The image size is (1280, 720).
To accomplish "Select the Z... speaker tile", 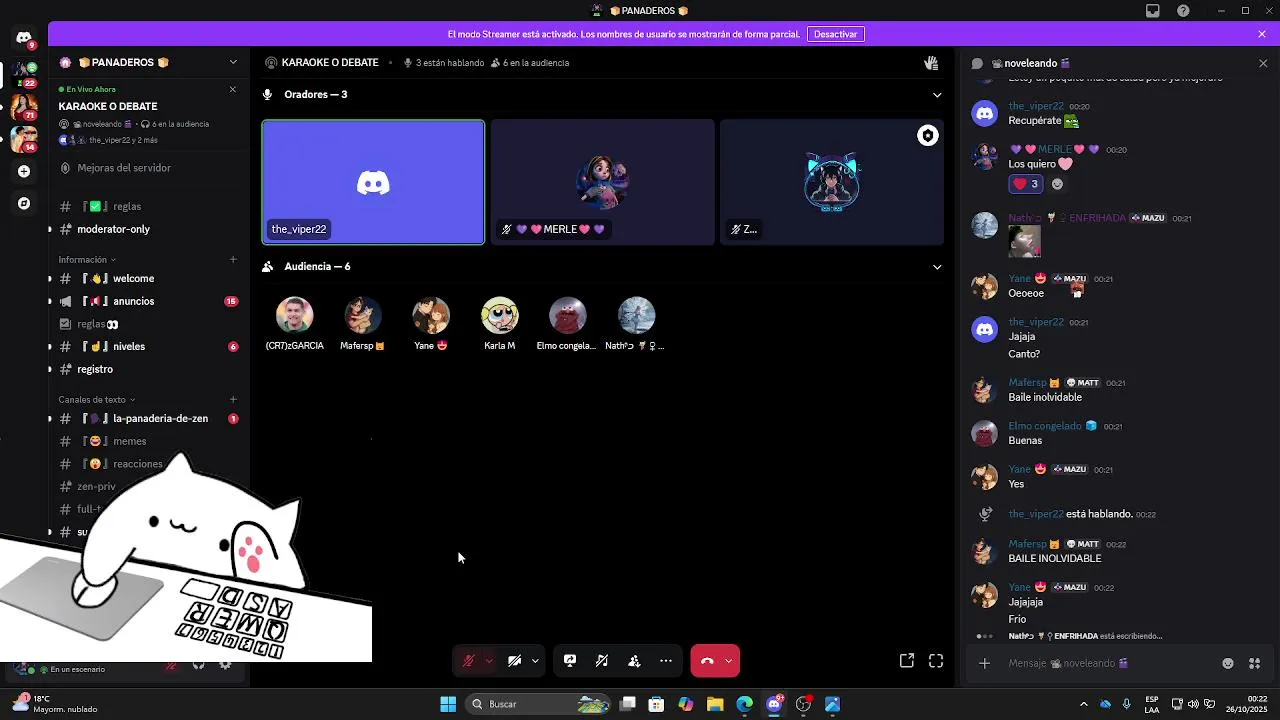I will click(x=831, y=182).
